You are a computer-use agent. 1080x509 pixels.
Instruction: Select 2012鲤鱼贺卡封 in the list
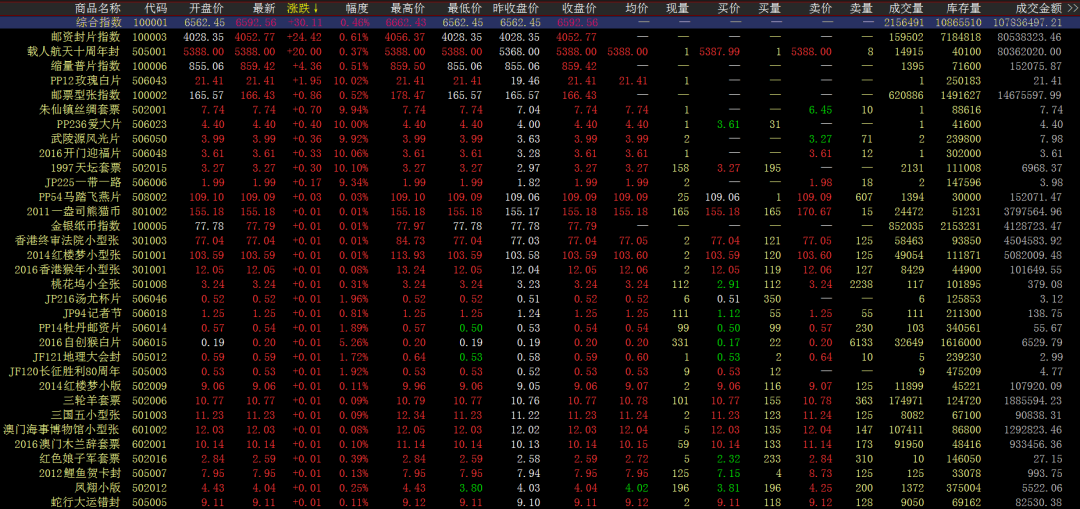point(79,473)
